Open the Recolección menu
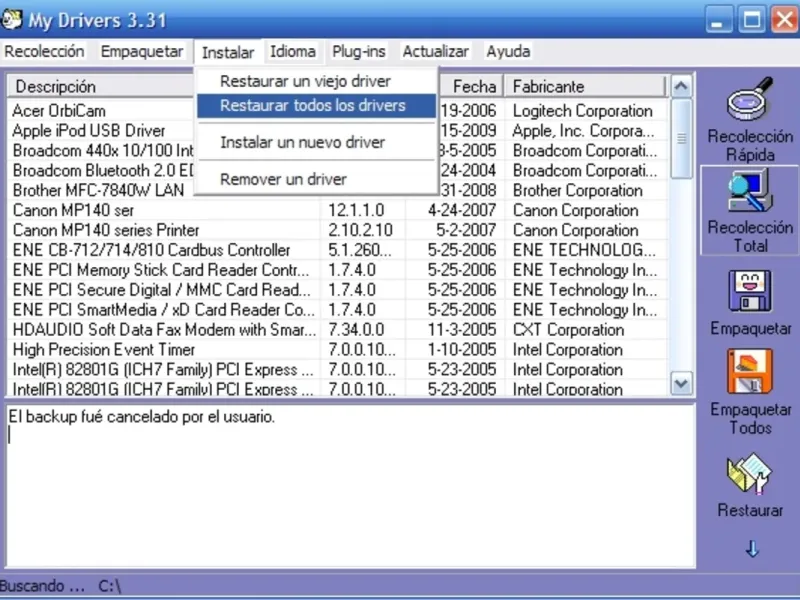 click(x=44, y=52)
